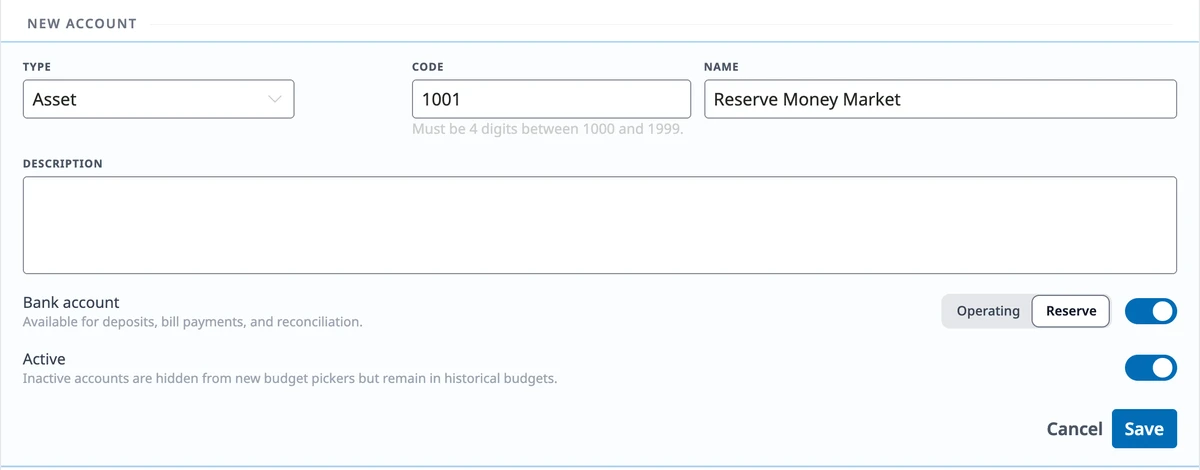Click the Description field label

63,163
